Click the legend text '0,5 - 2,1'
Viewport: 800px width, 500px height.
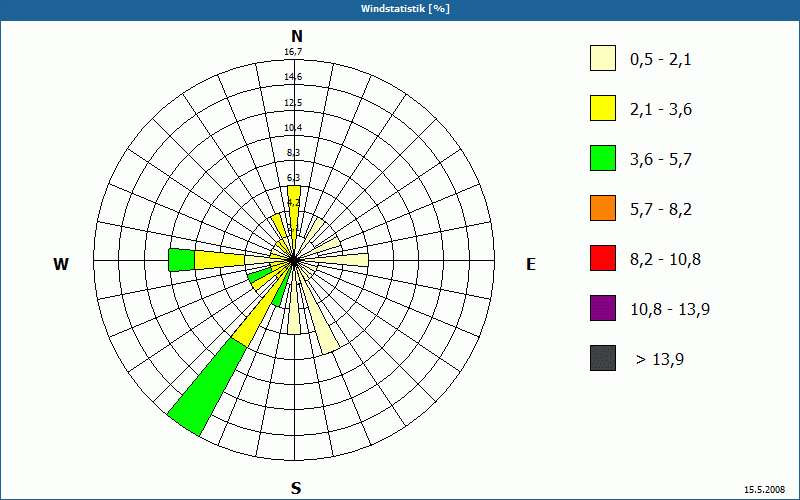(x=661, y=60)
